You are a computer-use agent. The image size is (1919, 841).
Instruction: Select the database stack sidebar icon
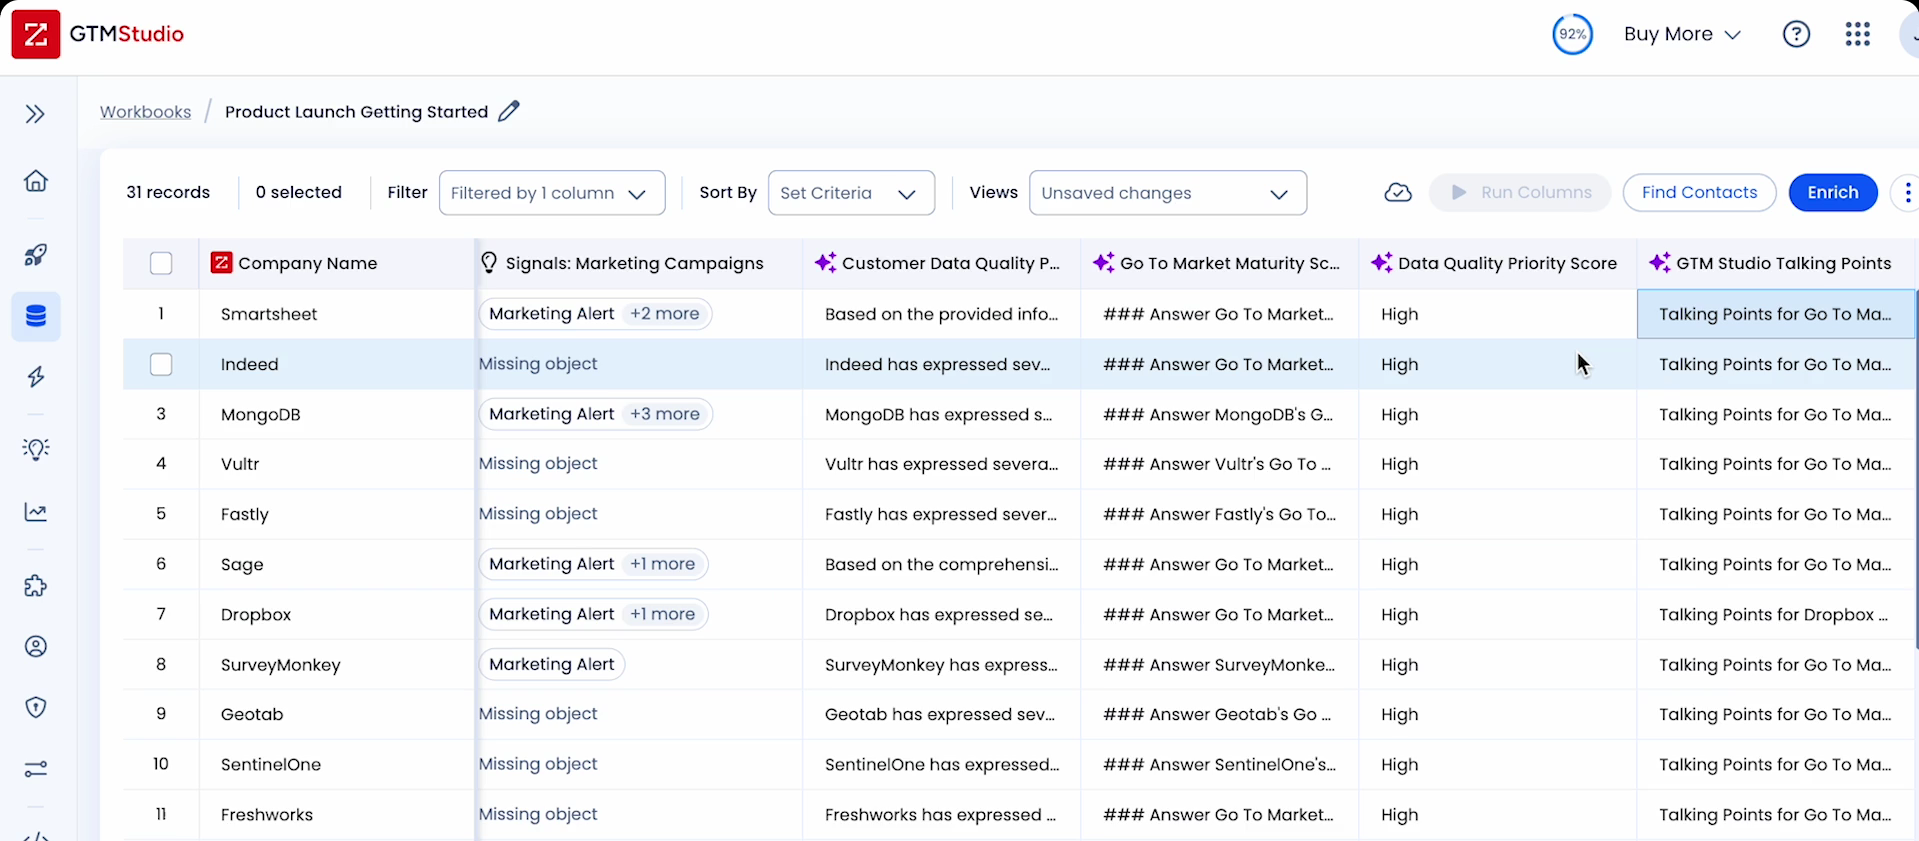[36, 317]
